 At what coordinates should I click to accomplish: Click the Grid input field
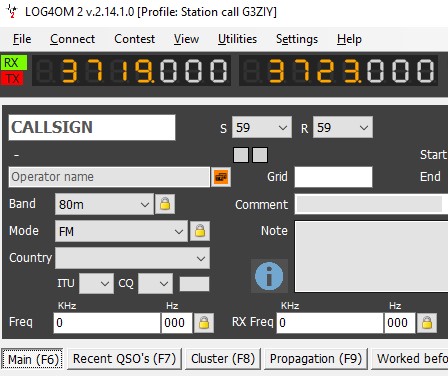(x=333, y=177)
